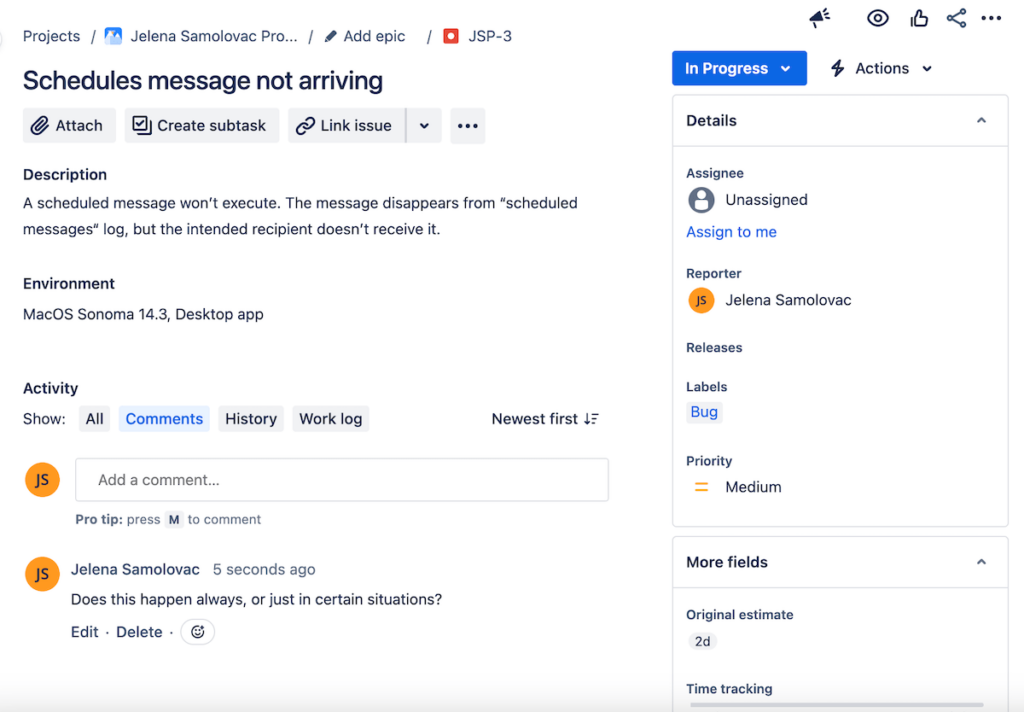Click the thumbs up vote icon
The image size is (1024, 712).
tap(918, 17)
